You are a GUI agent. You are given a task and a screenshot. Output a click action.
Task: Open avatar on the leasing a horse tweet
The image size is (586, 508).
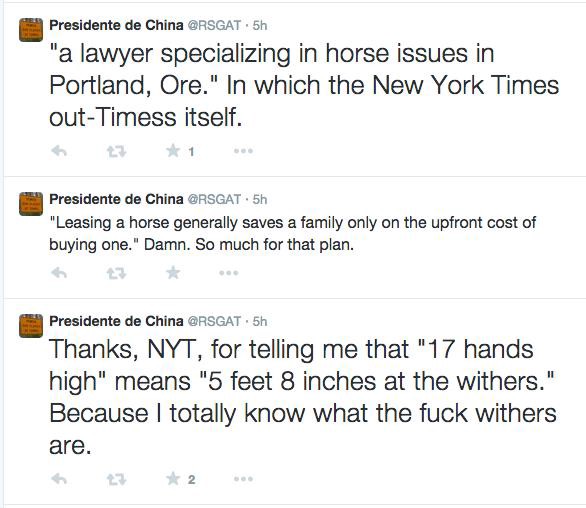[31, 204]
